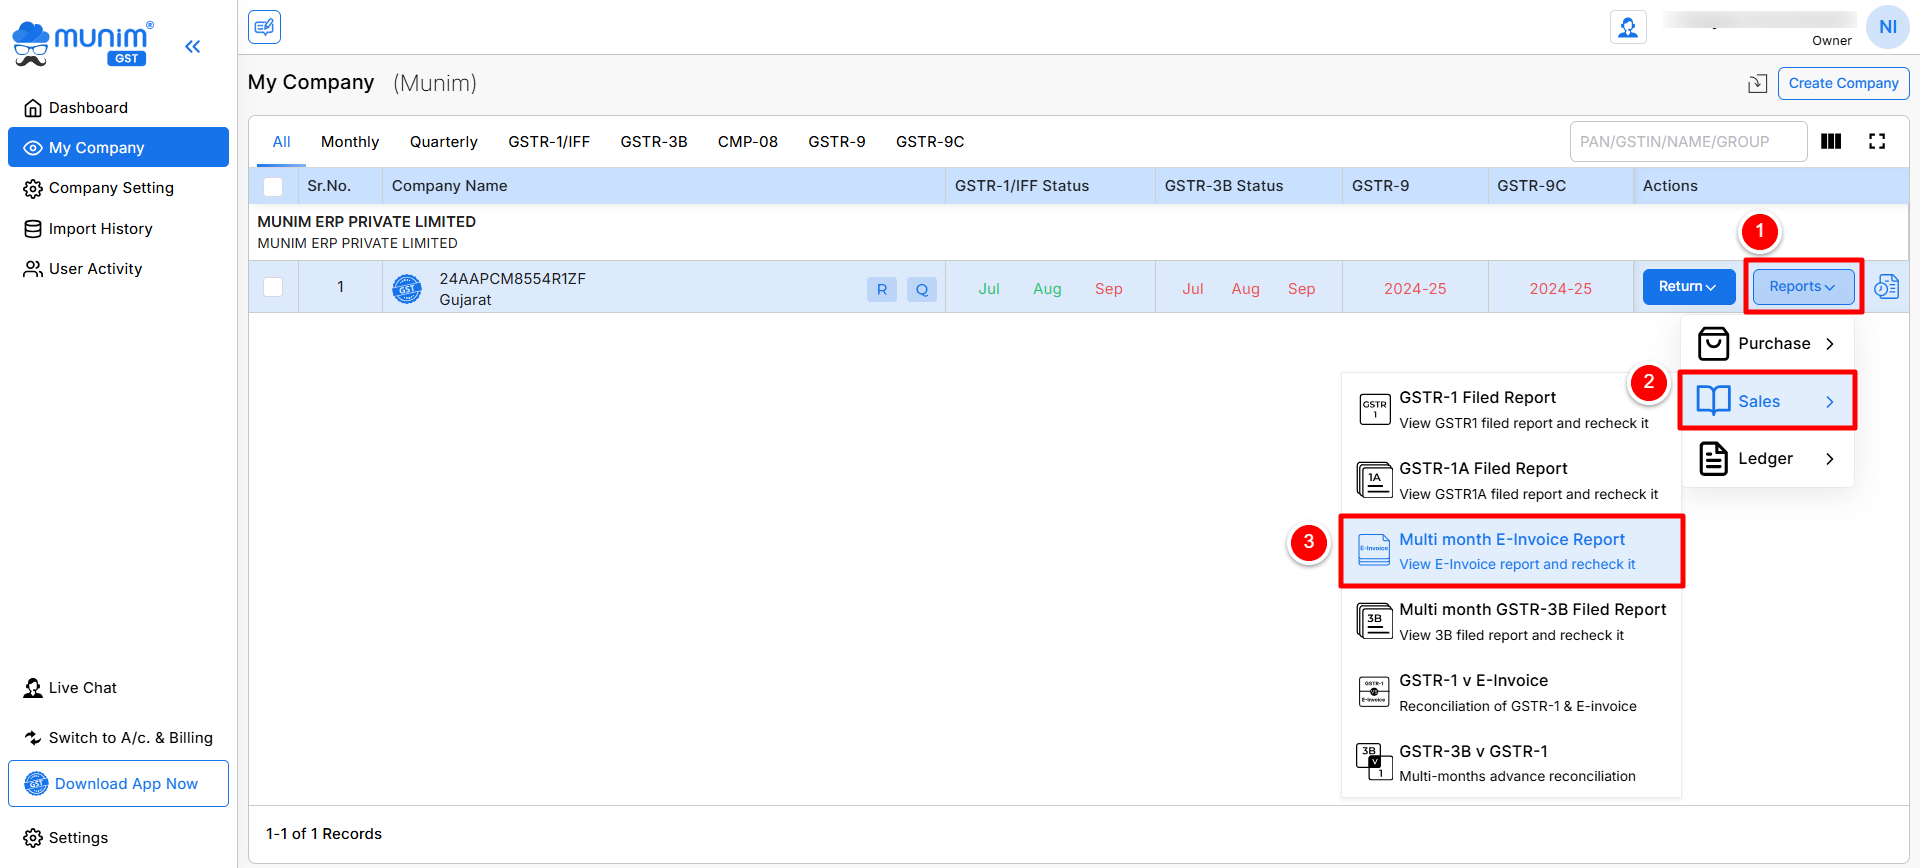This screenshot has width=1920, height=868.
Task: Switch to the Quarterly tab
Action: 443,141
